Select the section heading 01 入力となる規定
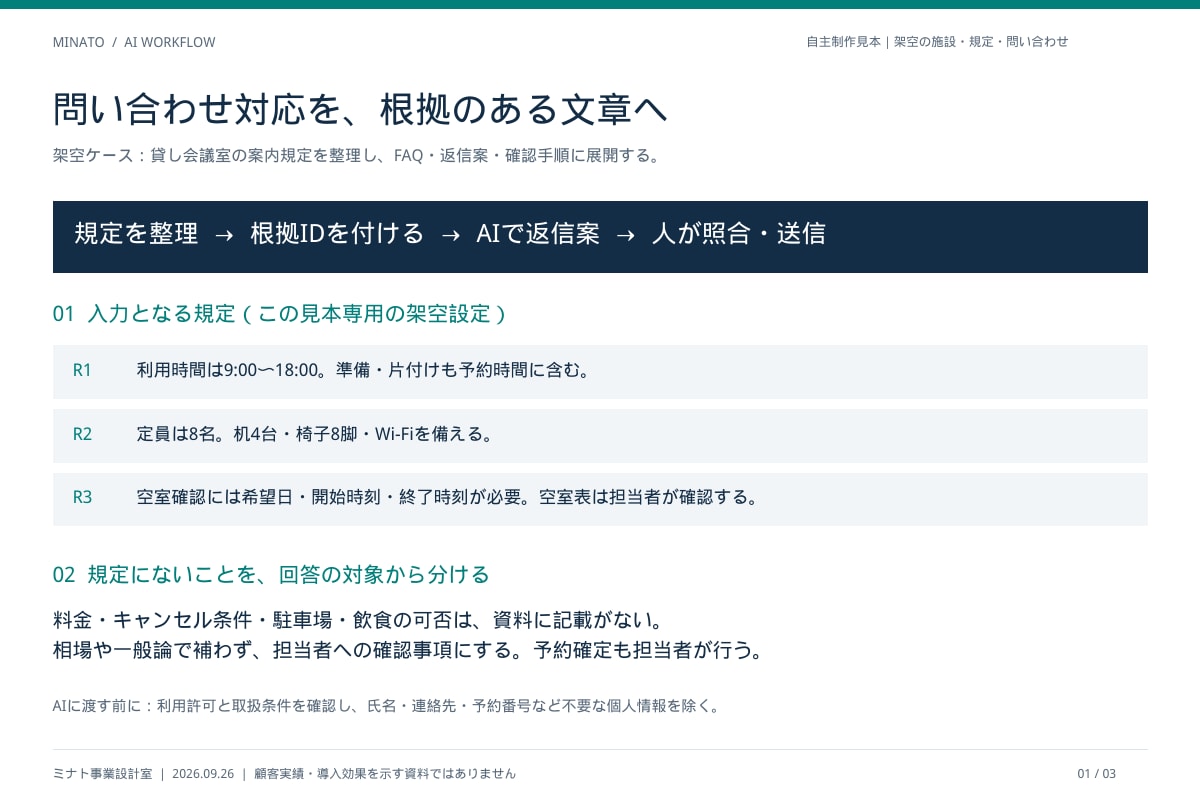Screen dimensions: 1200x800 [x=280, y=314]
